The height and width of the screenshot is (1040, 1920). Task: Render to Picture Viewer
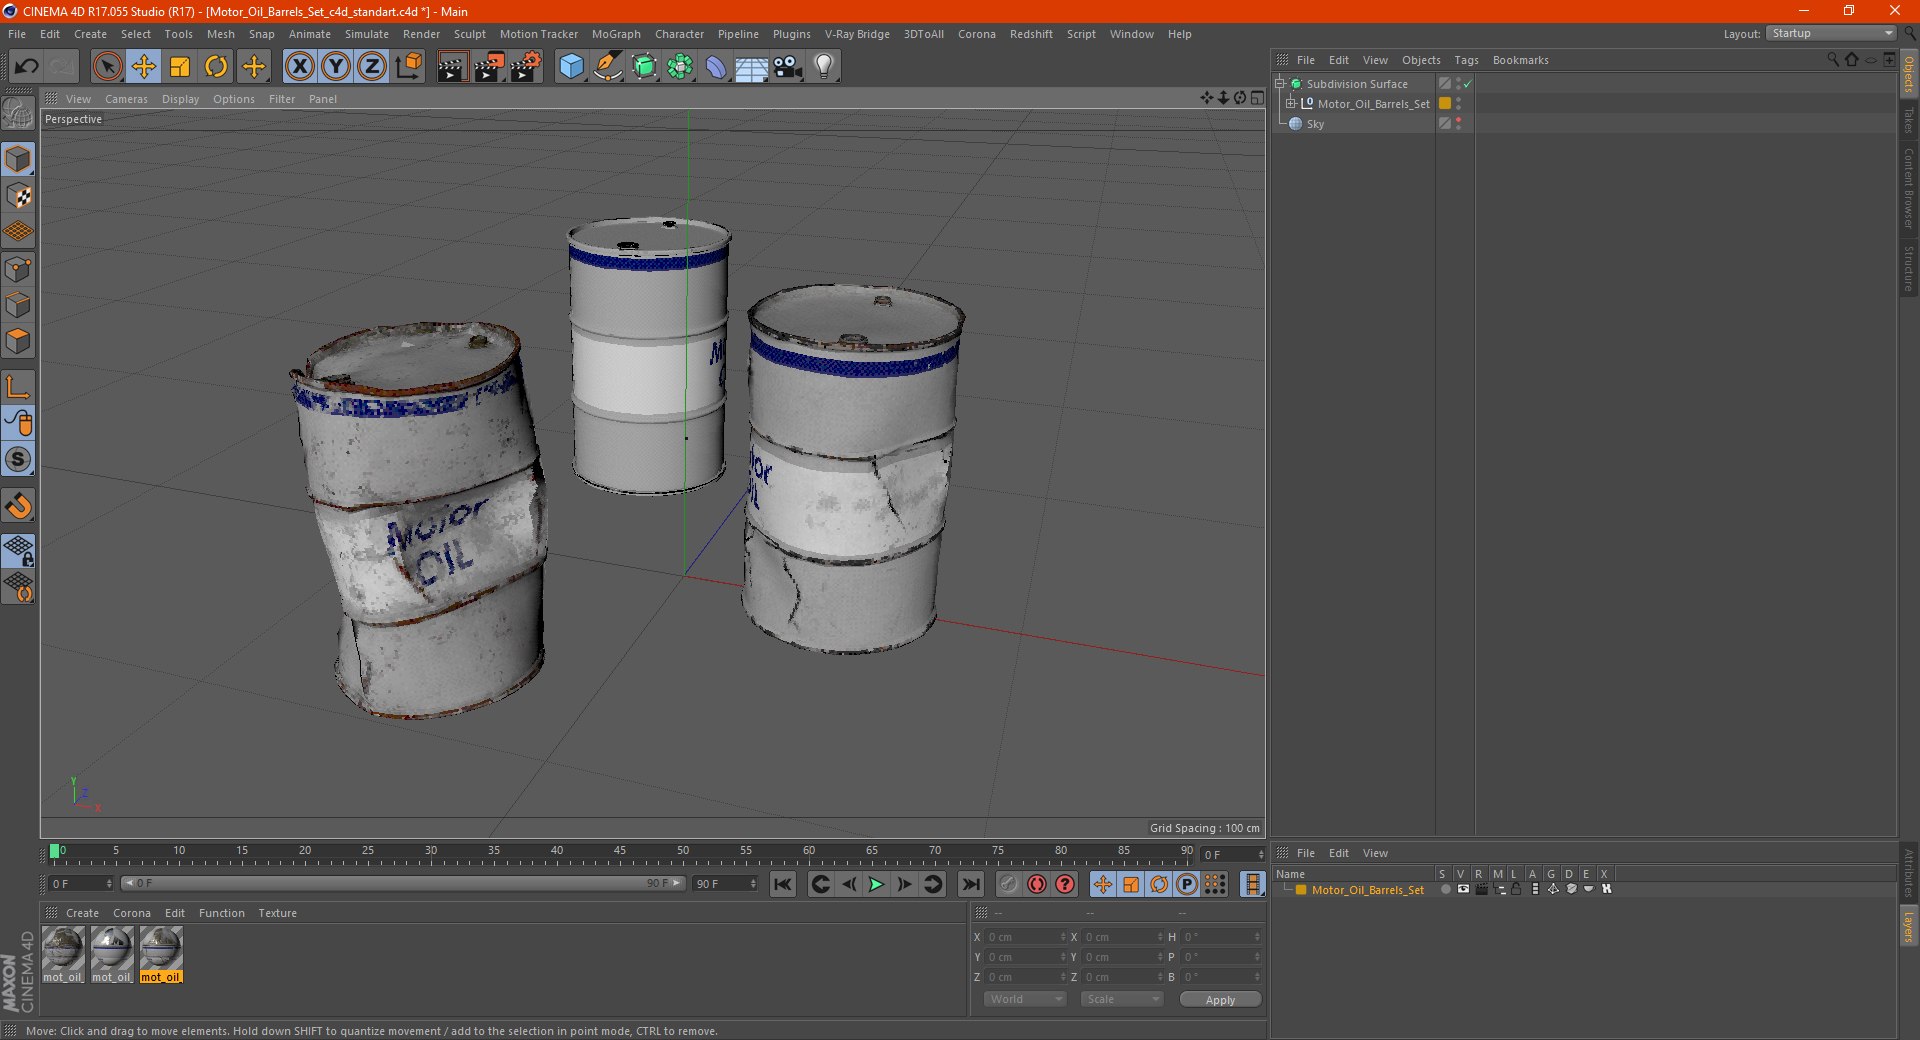point(489,67)
